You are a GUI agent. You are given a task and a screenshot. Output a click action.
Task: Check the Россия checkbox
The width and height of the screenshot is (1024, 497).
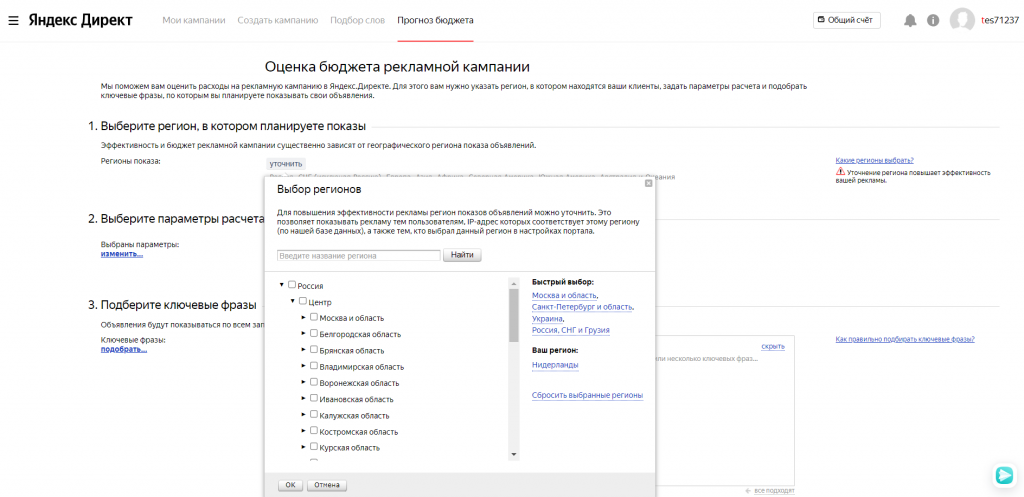click(x=292, y=285)
